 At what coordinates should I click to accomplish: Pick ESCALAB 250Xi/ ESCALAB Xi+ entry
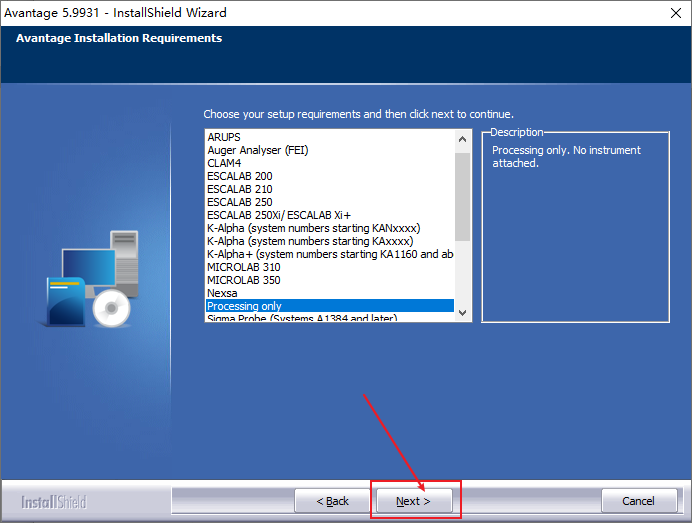(330, 215)
